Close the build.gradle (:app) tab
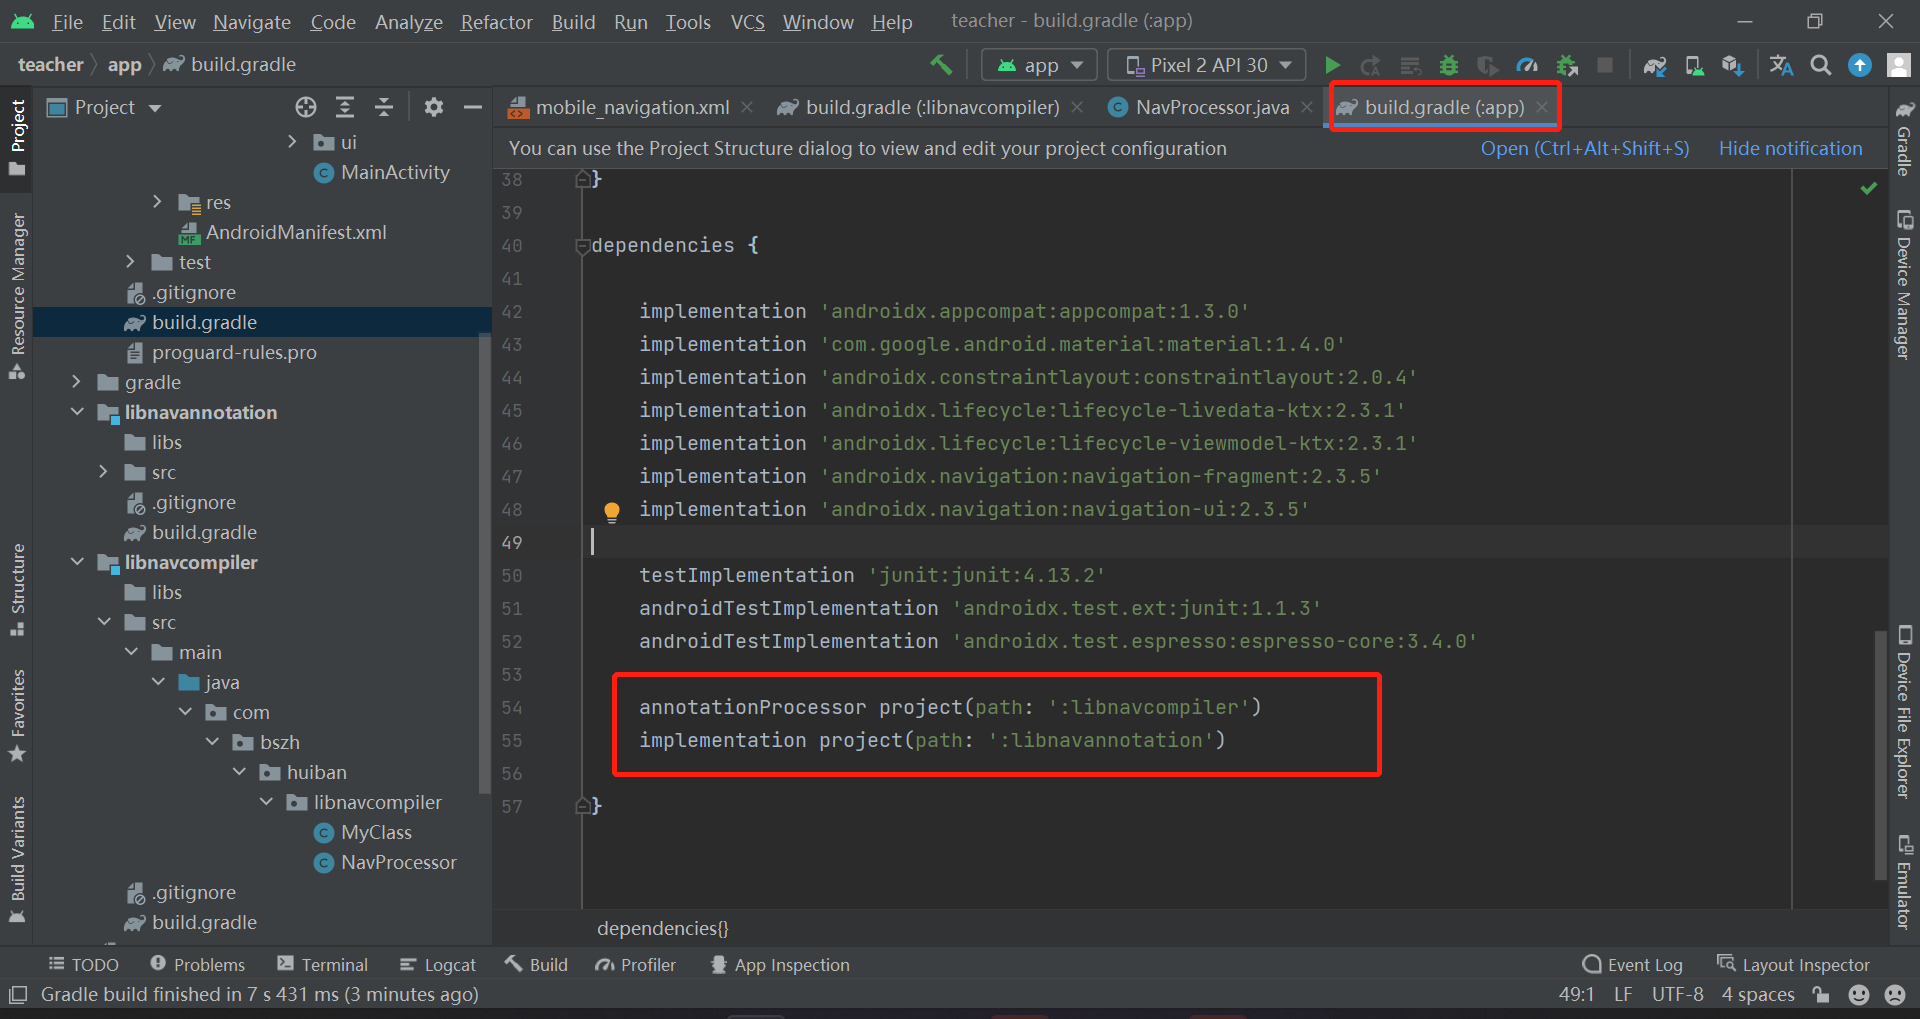Screen dimensions: 1920x1019 [x=1542, y=107]
